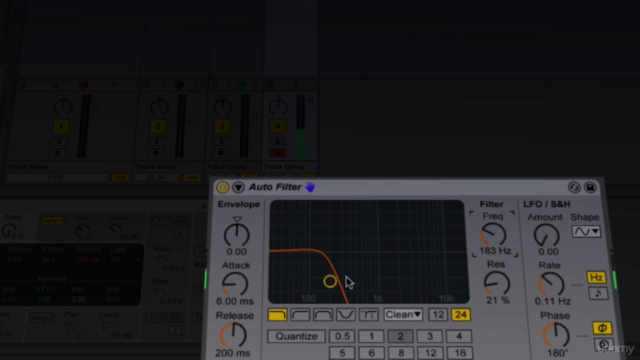Click the LFO Amount knob
The height and width of the screenshot is (360, 640).
coord(547,235)
